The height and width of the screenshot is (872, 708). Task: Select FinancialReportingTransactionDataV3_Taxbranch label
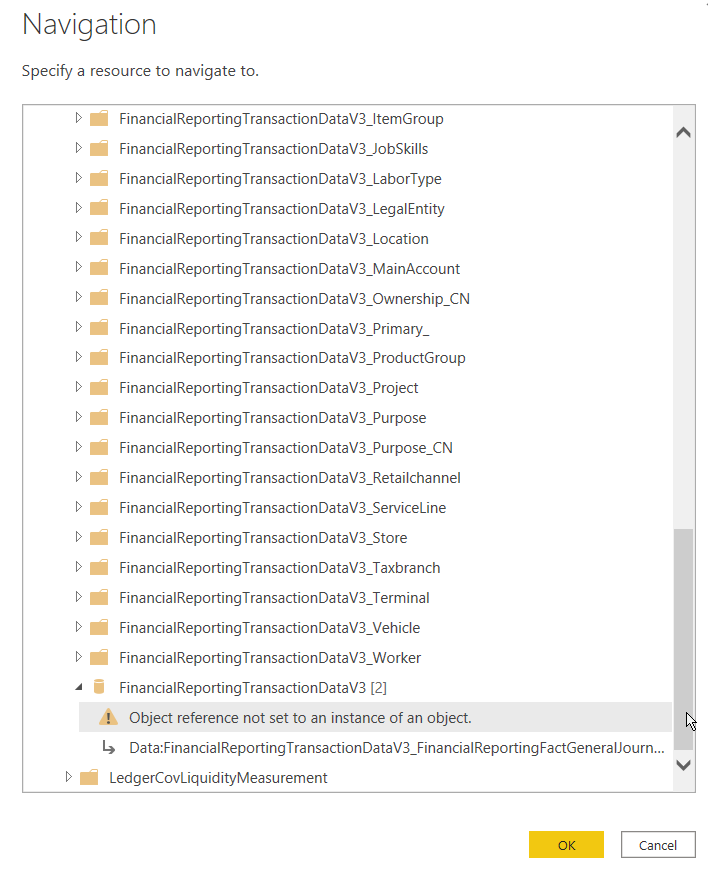tap(280, 568)
